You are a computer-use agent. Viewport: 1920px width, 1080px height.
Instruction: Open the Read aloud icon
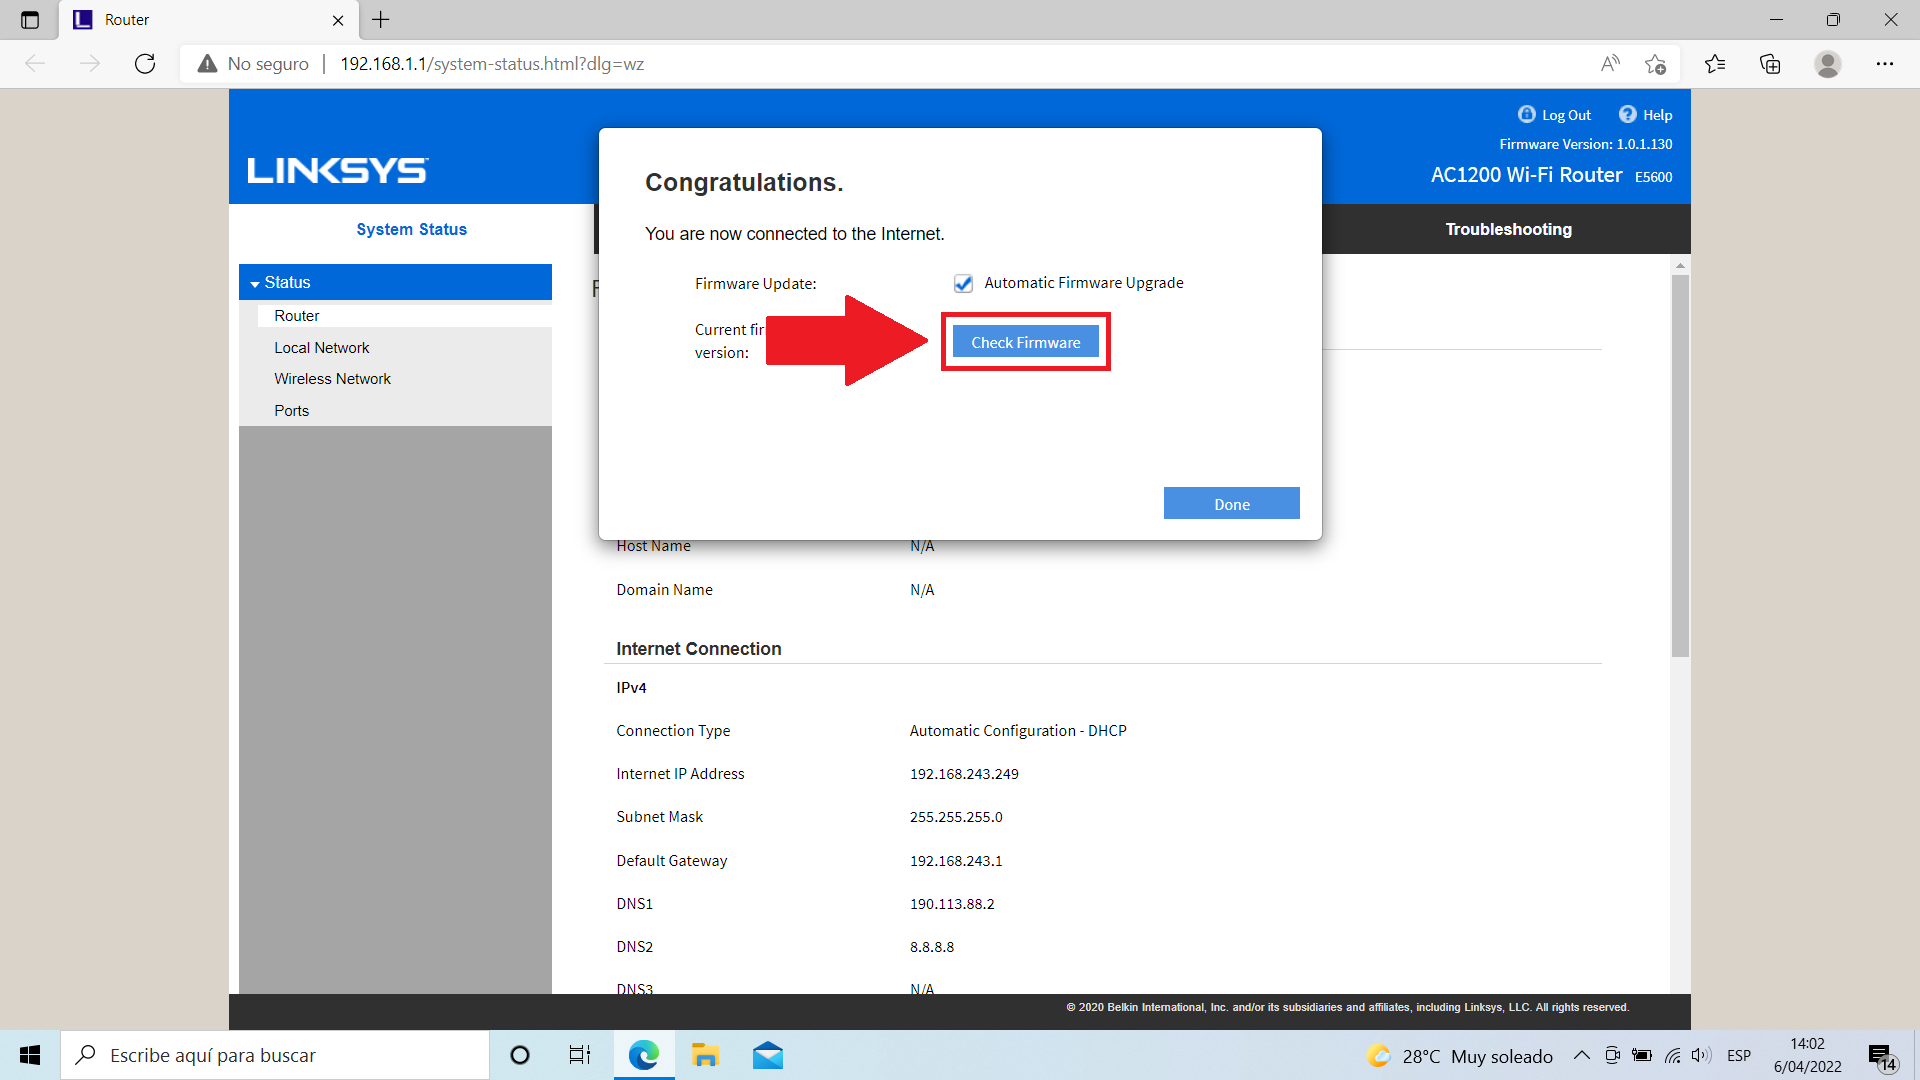[1609, 64]
